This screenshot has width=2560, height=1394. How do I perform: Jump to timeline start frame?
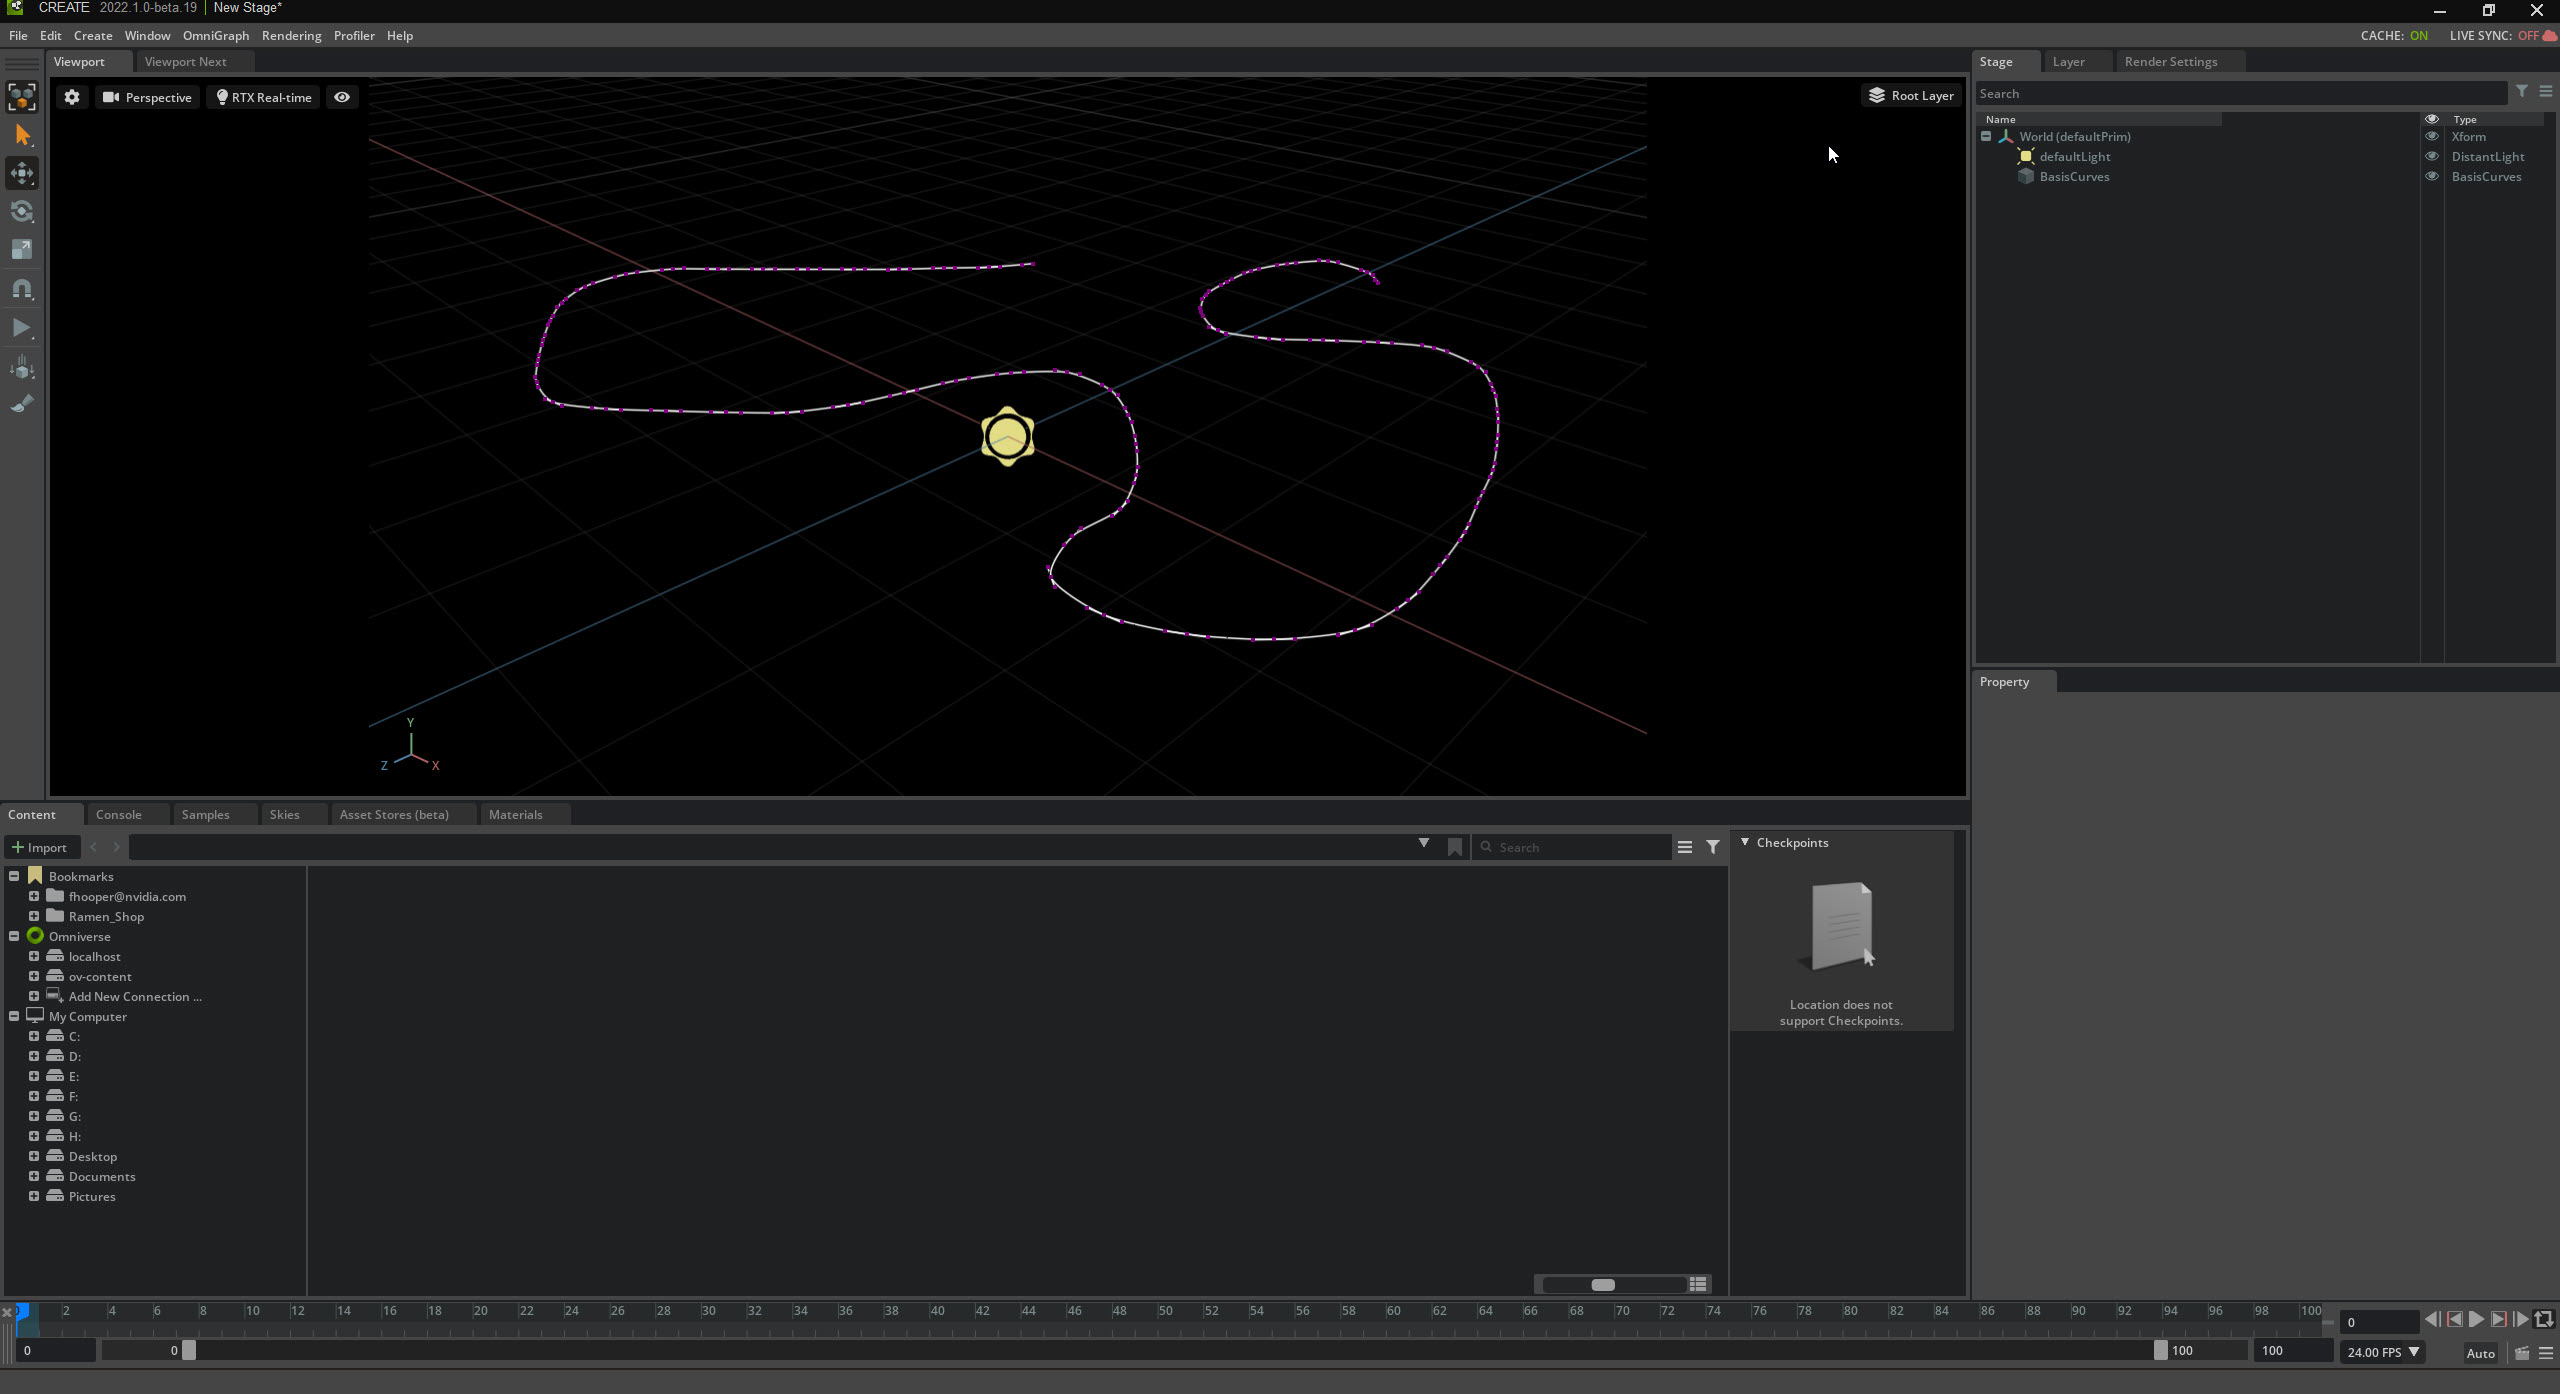click(2432, 1320)
